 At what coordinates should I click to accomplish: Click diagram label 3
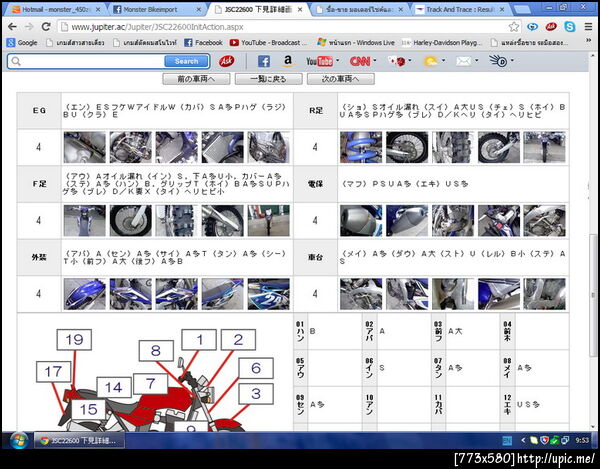256,394
